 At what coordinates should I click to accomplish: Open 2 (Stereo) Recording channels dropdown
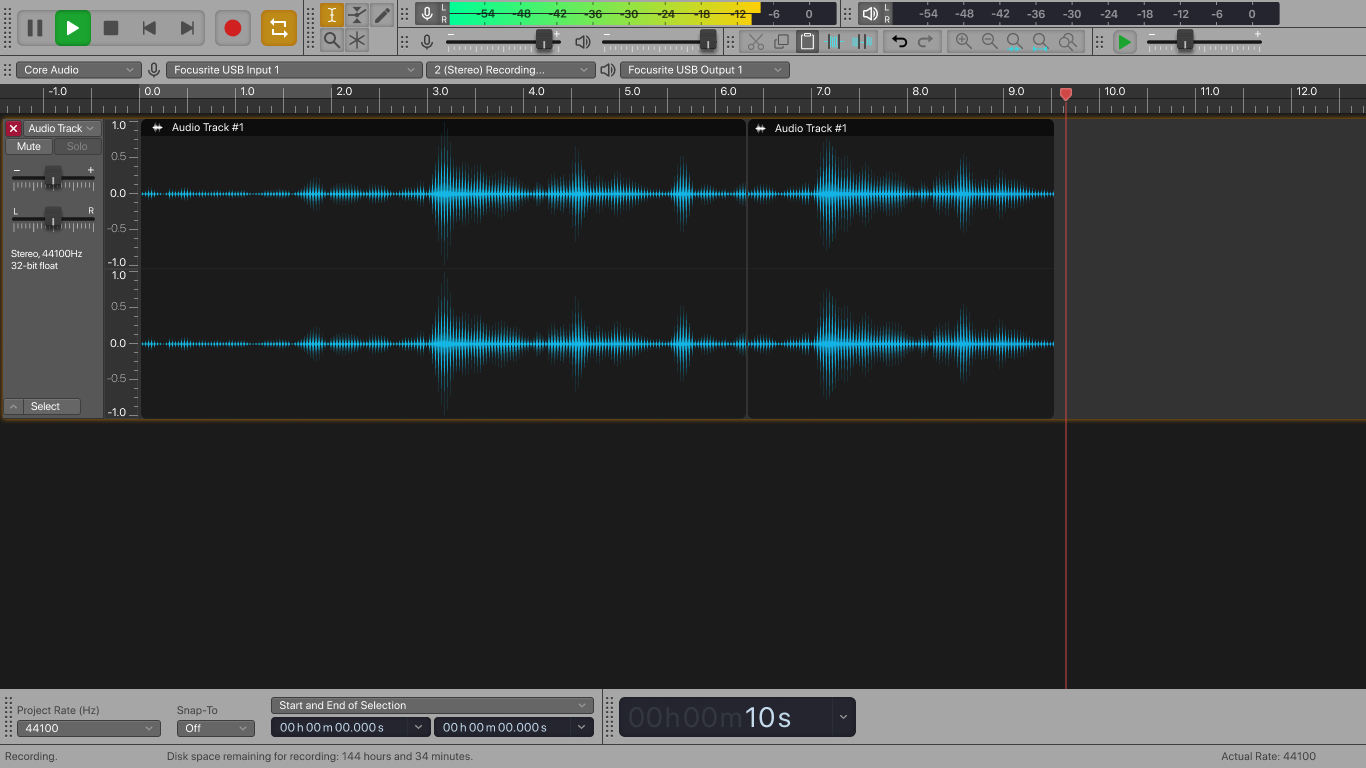click(510, 70)
